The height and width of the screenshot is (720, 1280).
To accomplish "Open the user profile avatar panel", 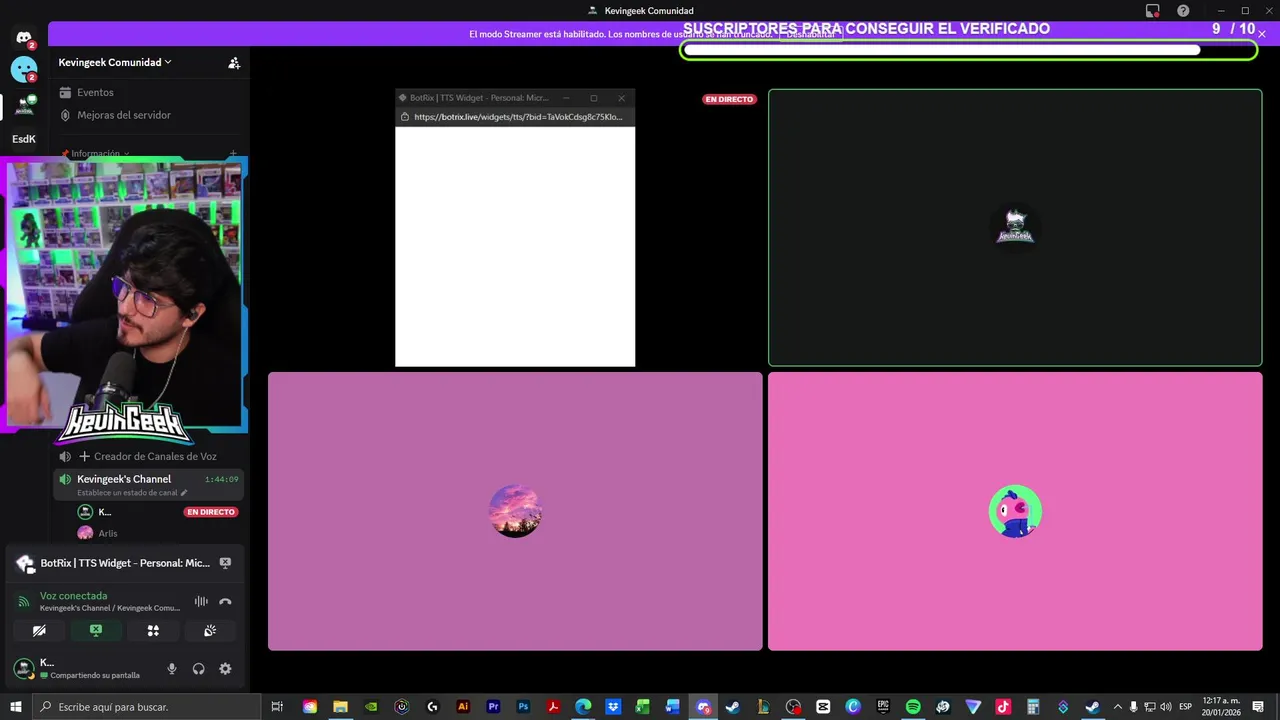I will (24, 669).
